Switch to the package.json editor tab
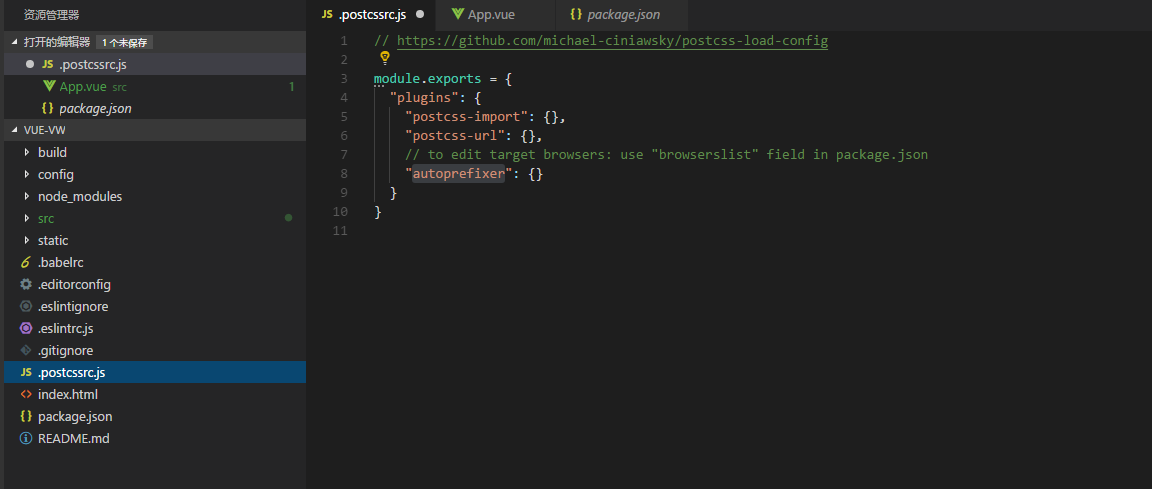This screenshot has height=489, width=1152. point(620,15)
